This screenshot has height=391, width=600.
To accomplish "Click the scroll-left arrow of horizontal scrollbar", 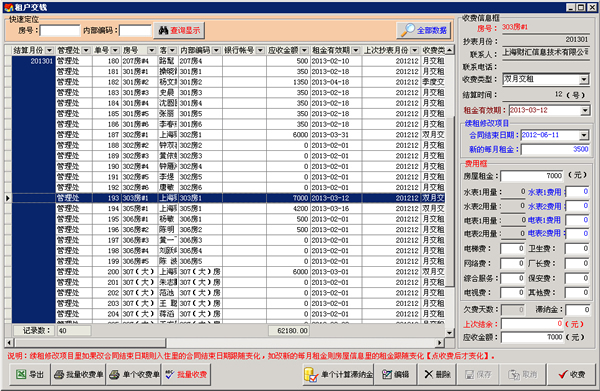I will [x=9, y=342].
